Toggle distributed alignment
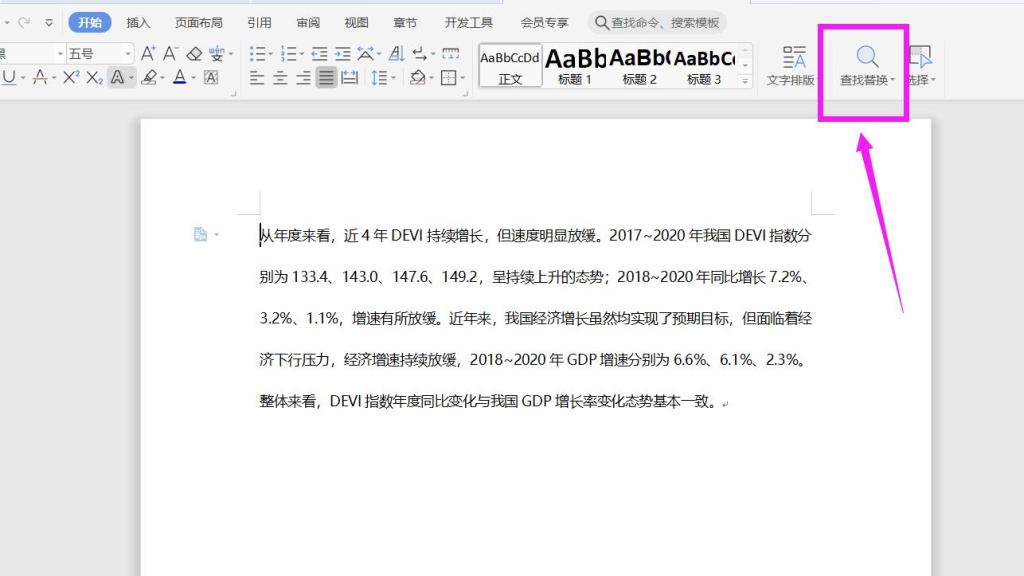This screenshot has width=1024, height=576. [350, 78]
